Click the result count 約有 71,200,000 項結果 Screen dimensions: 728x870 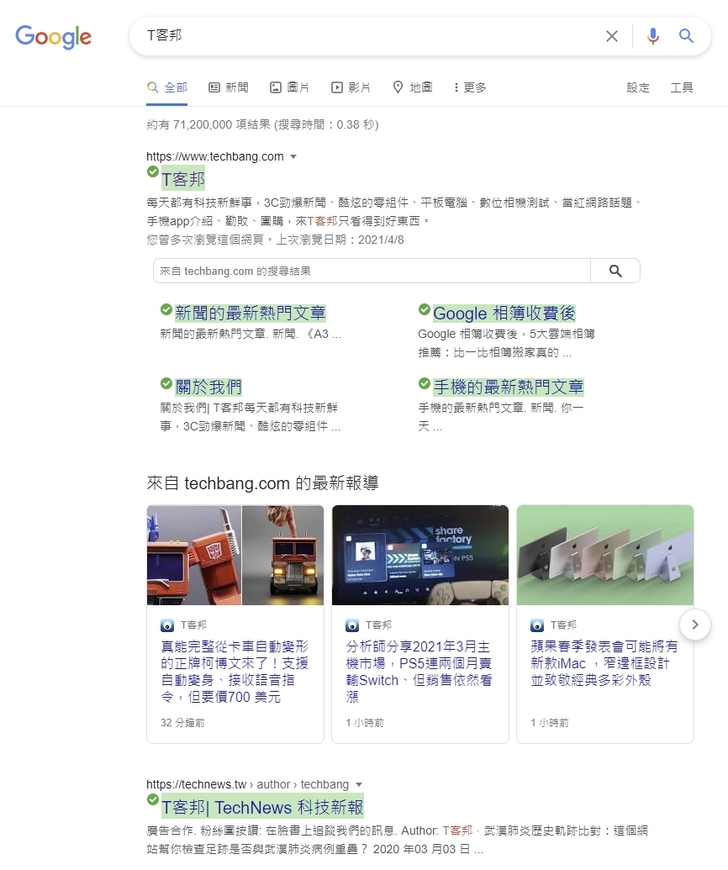coord(262,124)
